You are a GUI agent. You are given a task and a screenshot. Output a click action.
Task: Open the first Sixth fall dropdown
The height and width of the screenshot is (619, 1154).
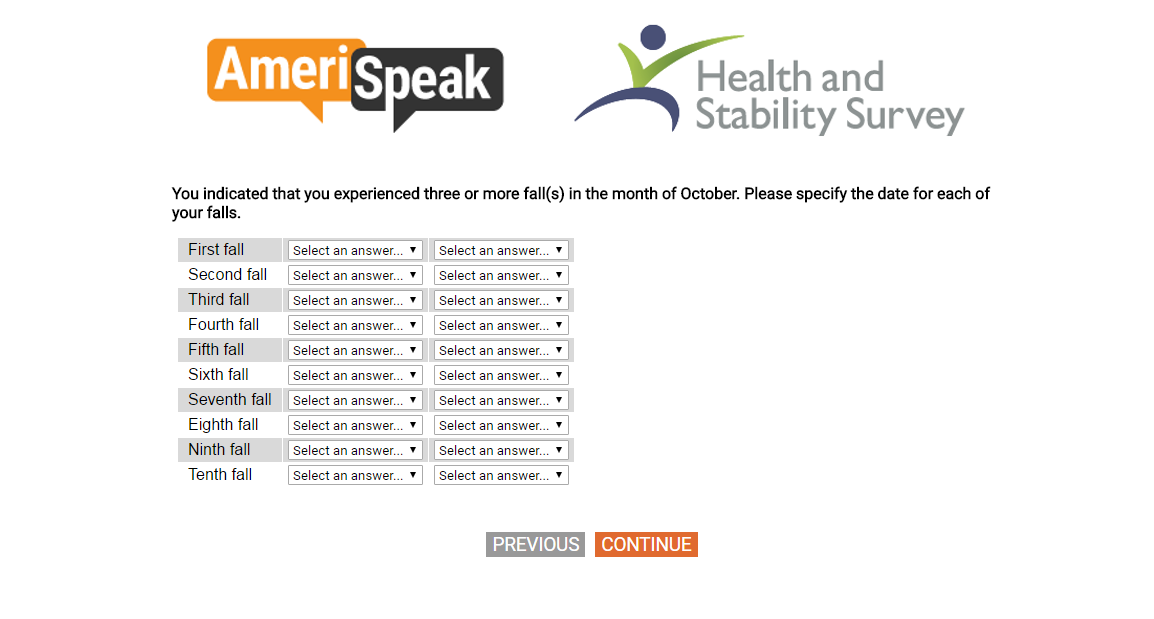[355, 375]
